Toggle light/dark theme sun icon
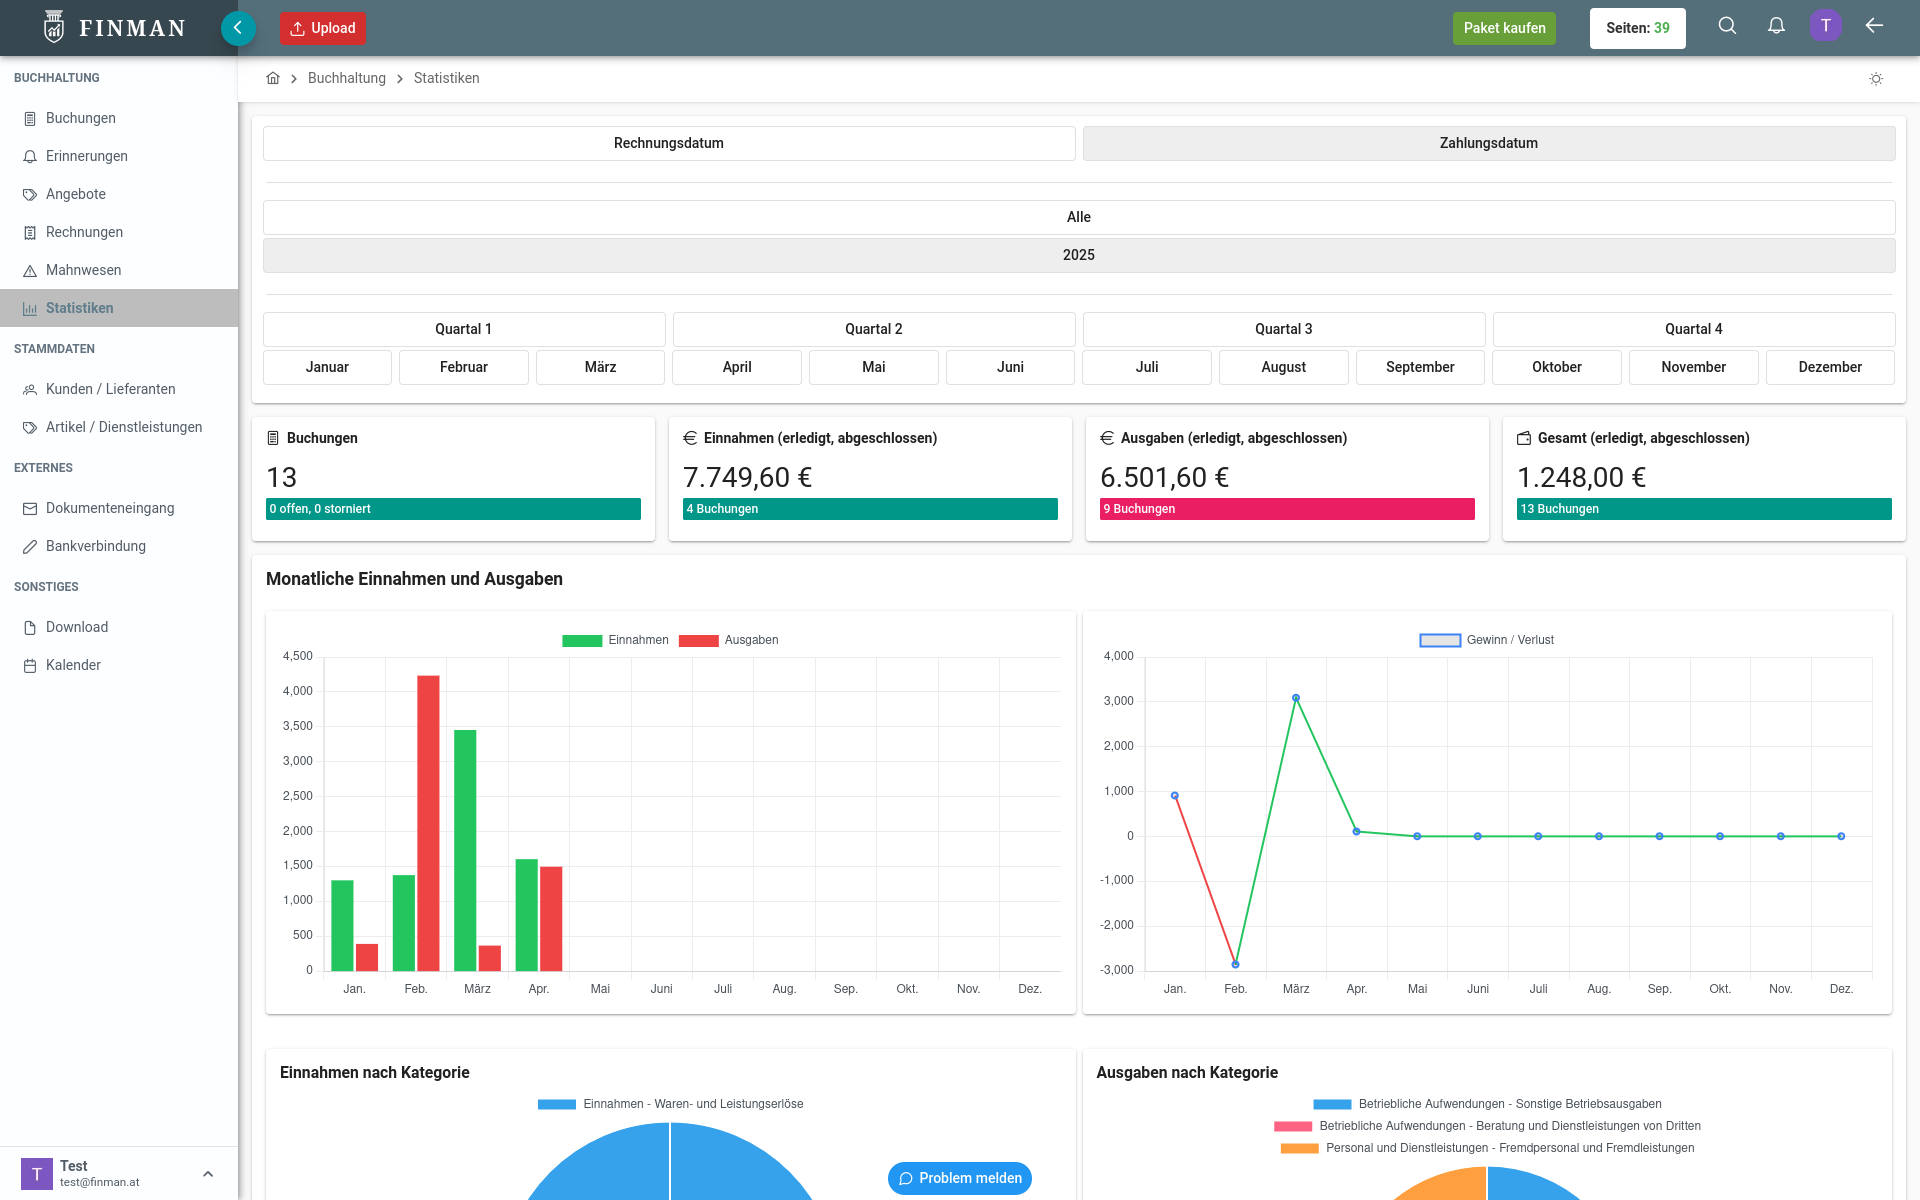This screenshot has width=1920, height=1200. [x=1876, y=79]
